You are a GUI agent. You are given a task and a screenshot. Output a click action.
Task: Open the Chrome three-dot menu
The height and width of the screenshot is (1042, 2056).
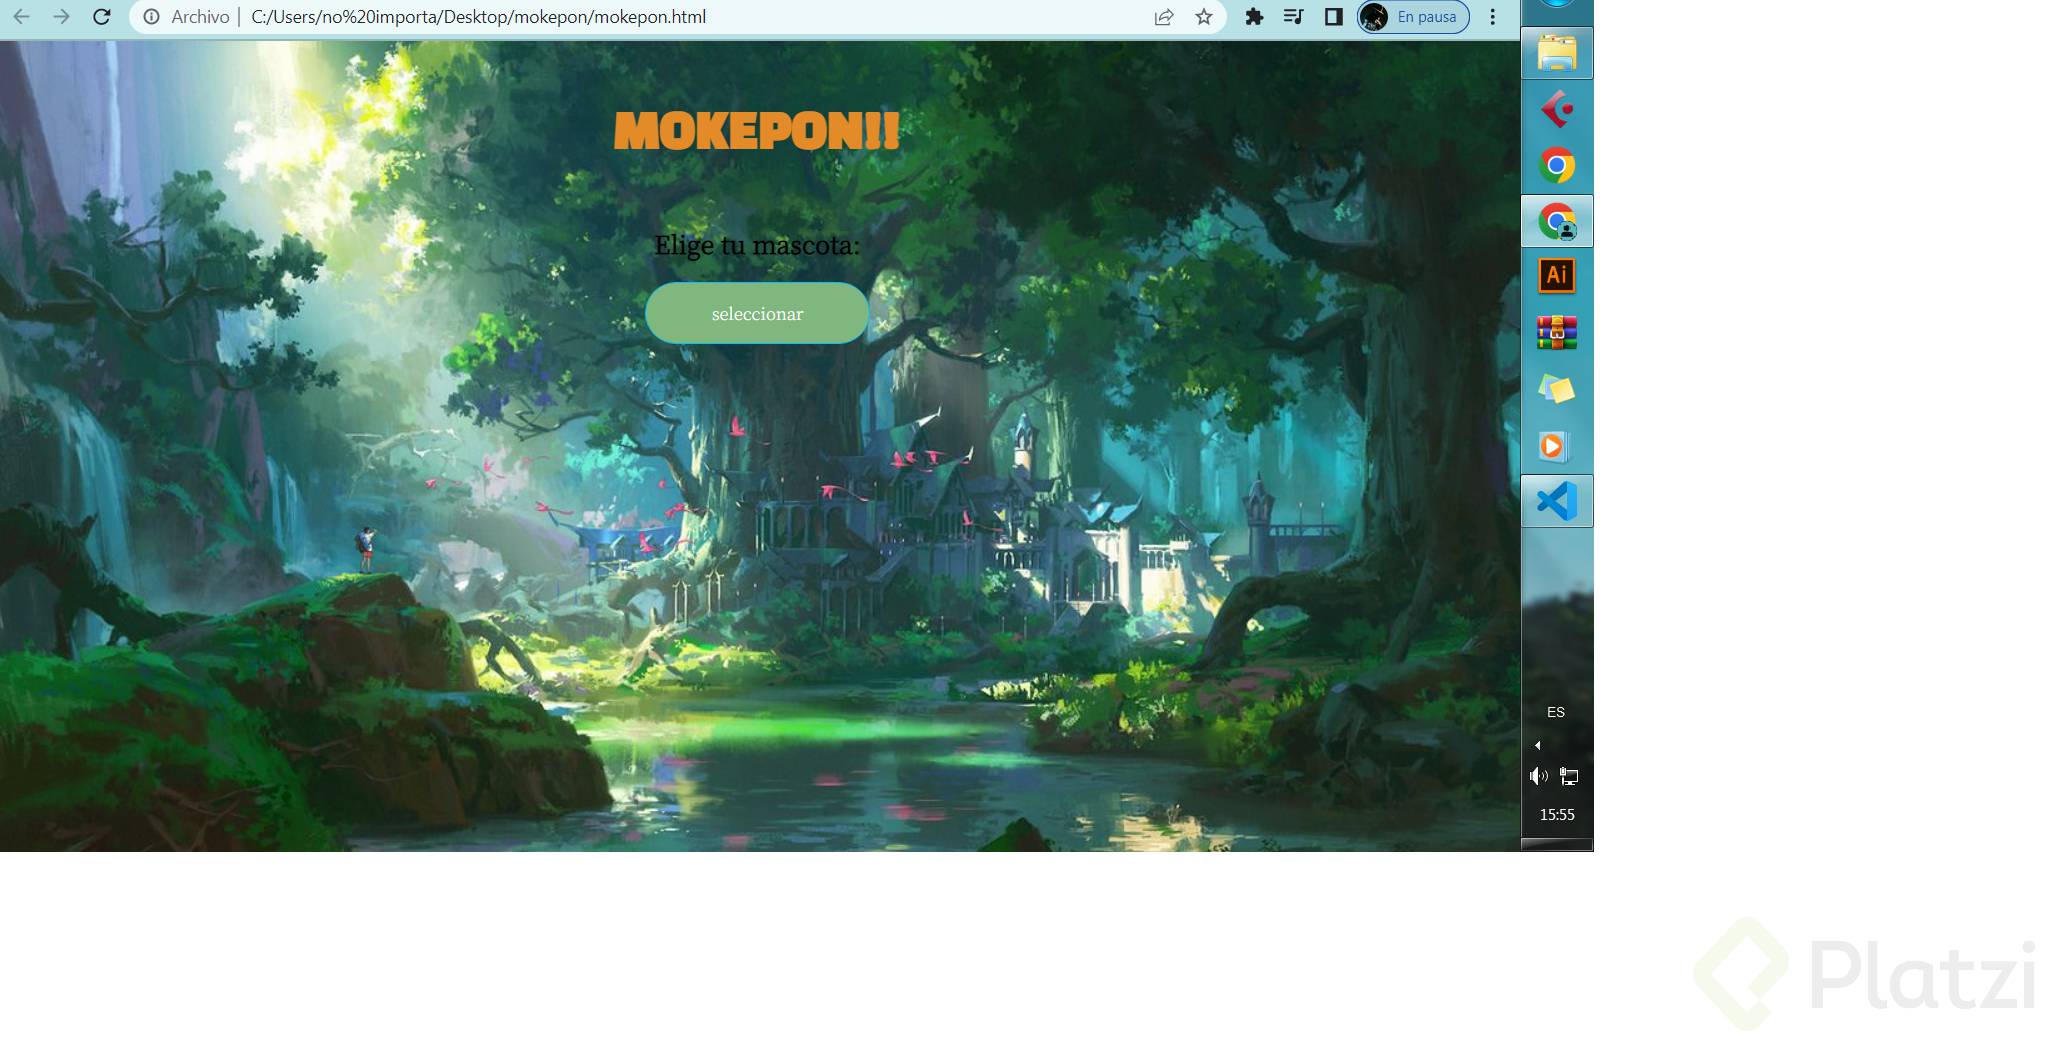tap(1492, 17)
